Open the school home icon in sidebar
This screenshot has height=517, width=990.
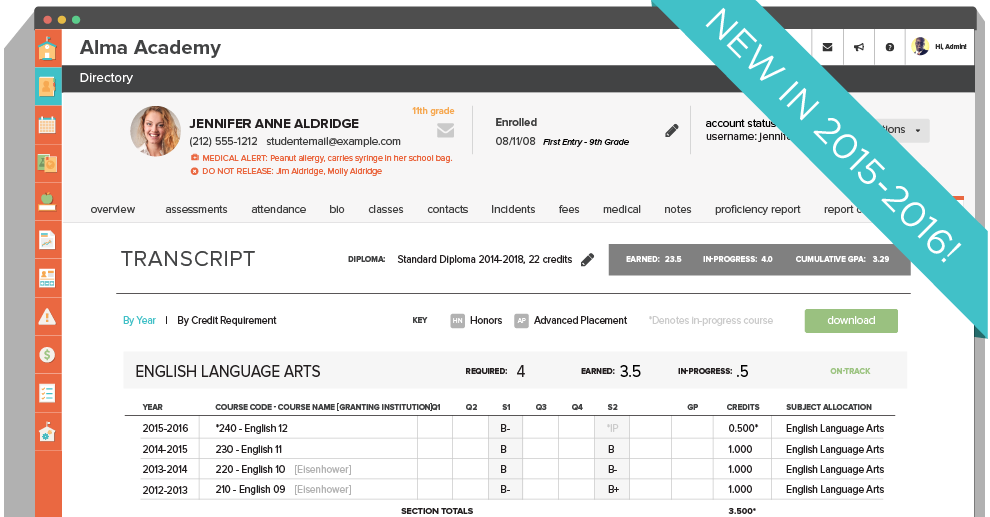[47, 49]
